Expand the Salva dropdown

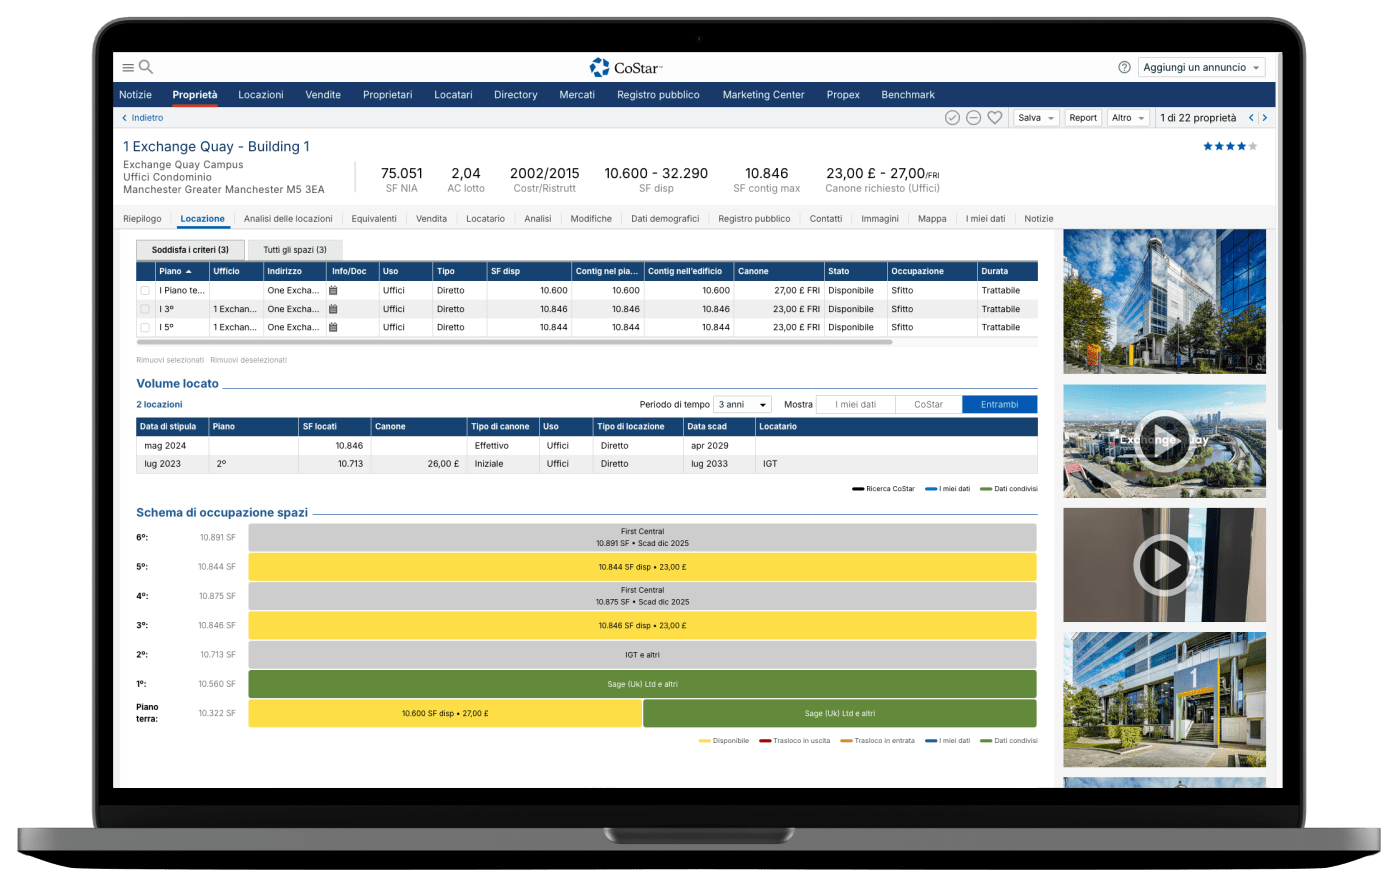click(x=1035, y=118)
